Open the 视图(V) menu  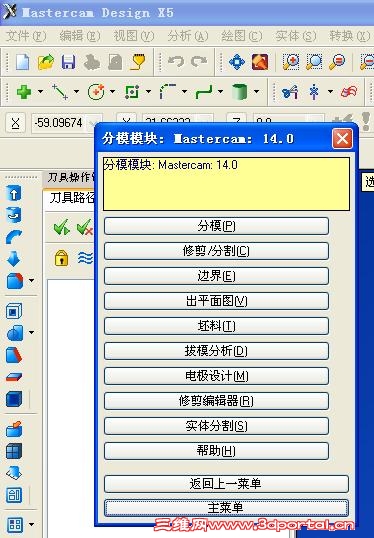point(134,36)
